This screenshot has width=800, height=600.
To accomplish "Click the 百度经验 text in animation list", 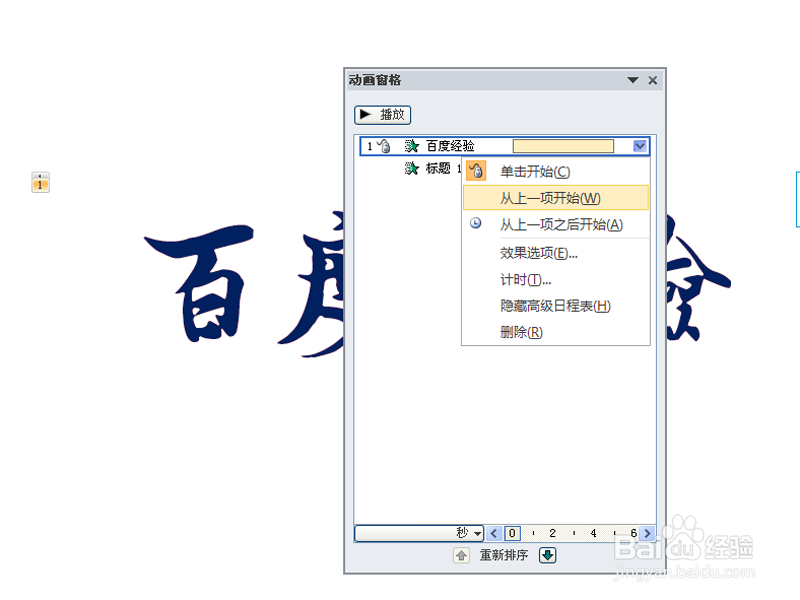I will pos(450,146).
